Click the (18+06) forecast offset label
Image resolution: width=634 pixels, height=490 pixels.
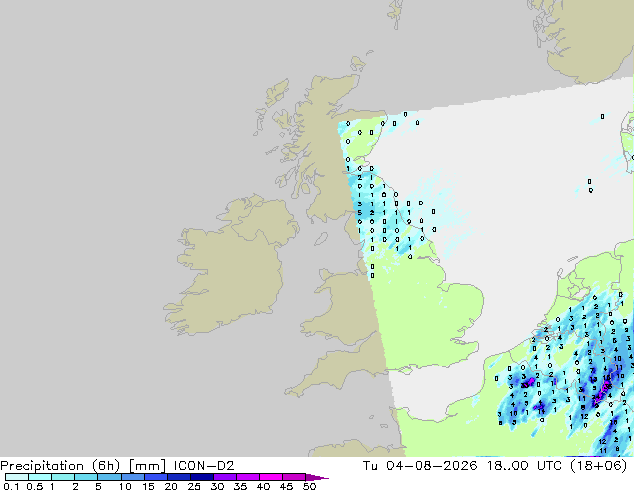click(598, 466)
